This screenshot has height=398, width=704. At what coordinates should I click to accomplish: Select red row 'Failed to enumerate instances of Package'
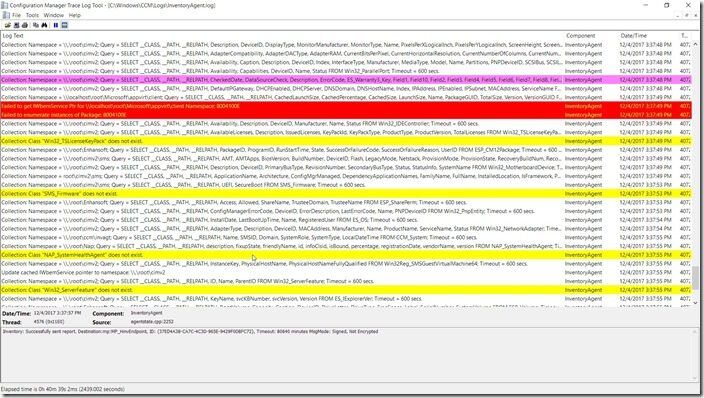click(x=346, y=115)
